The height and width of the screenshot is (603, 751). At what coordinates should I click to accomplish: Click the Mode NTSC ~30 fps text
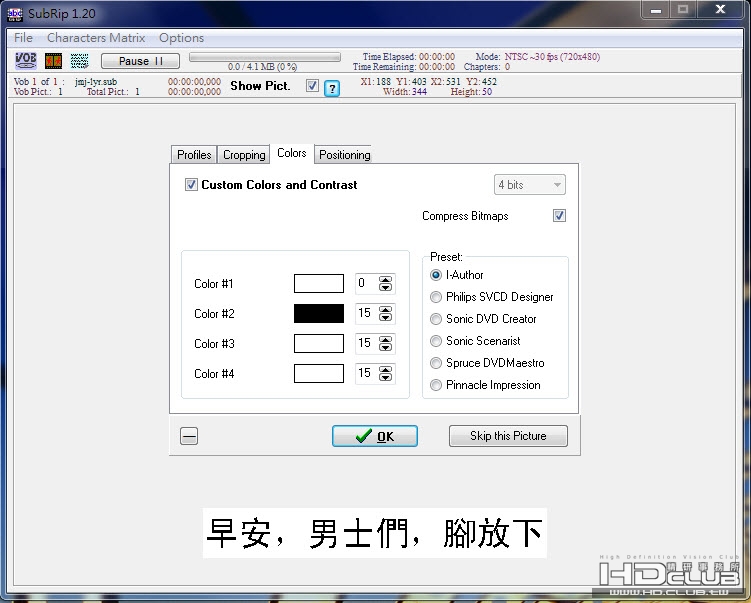537,57
